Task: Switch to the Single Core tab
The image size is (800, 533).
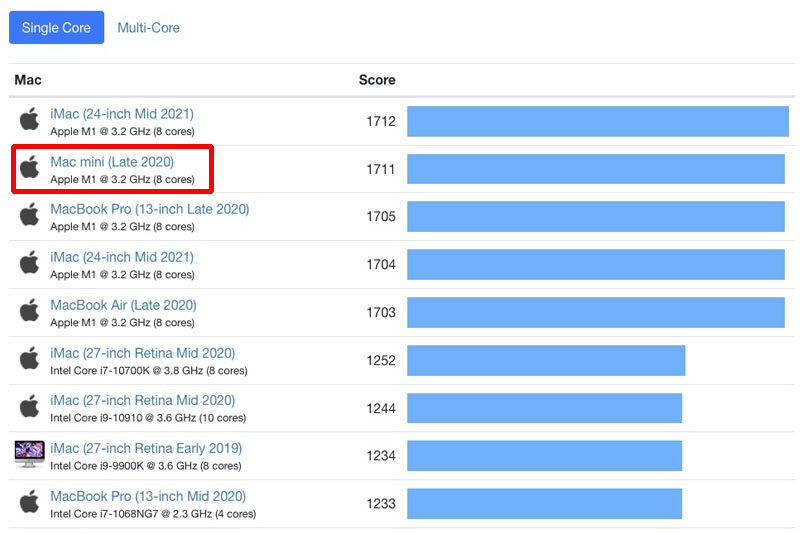Action: click(x=56, y=28)
